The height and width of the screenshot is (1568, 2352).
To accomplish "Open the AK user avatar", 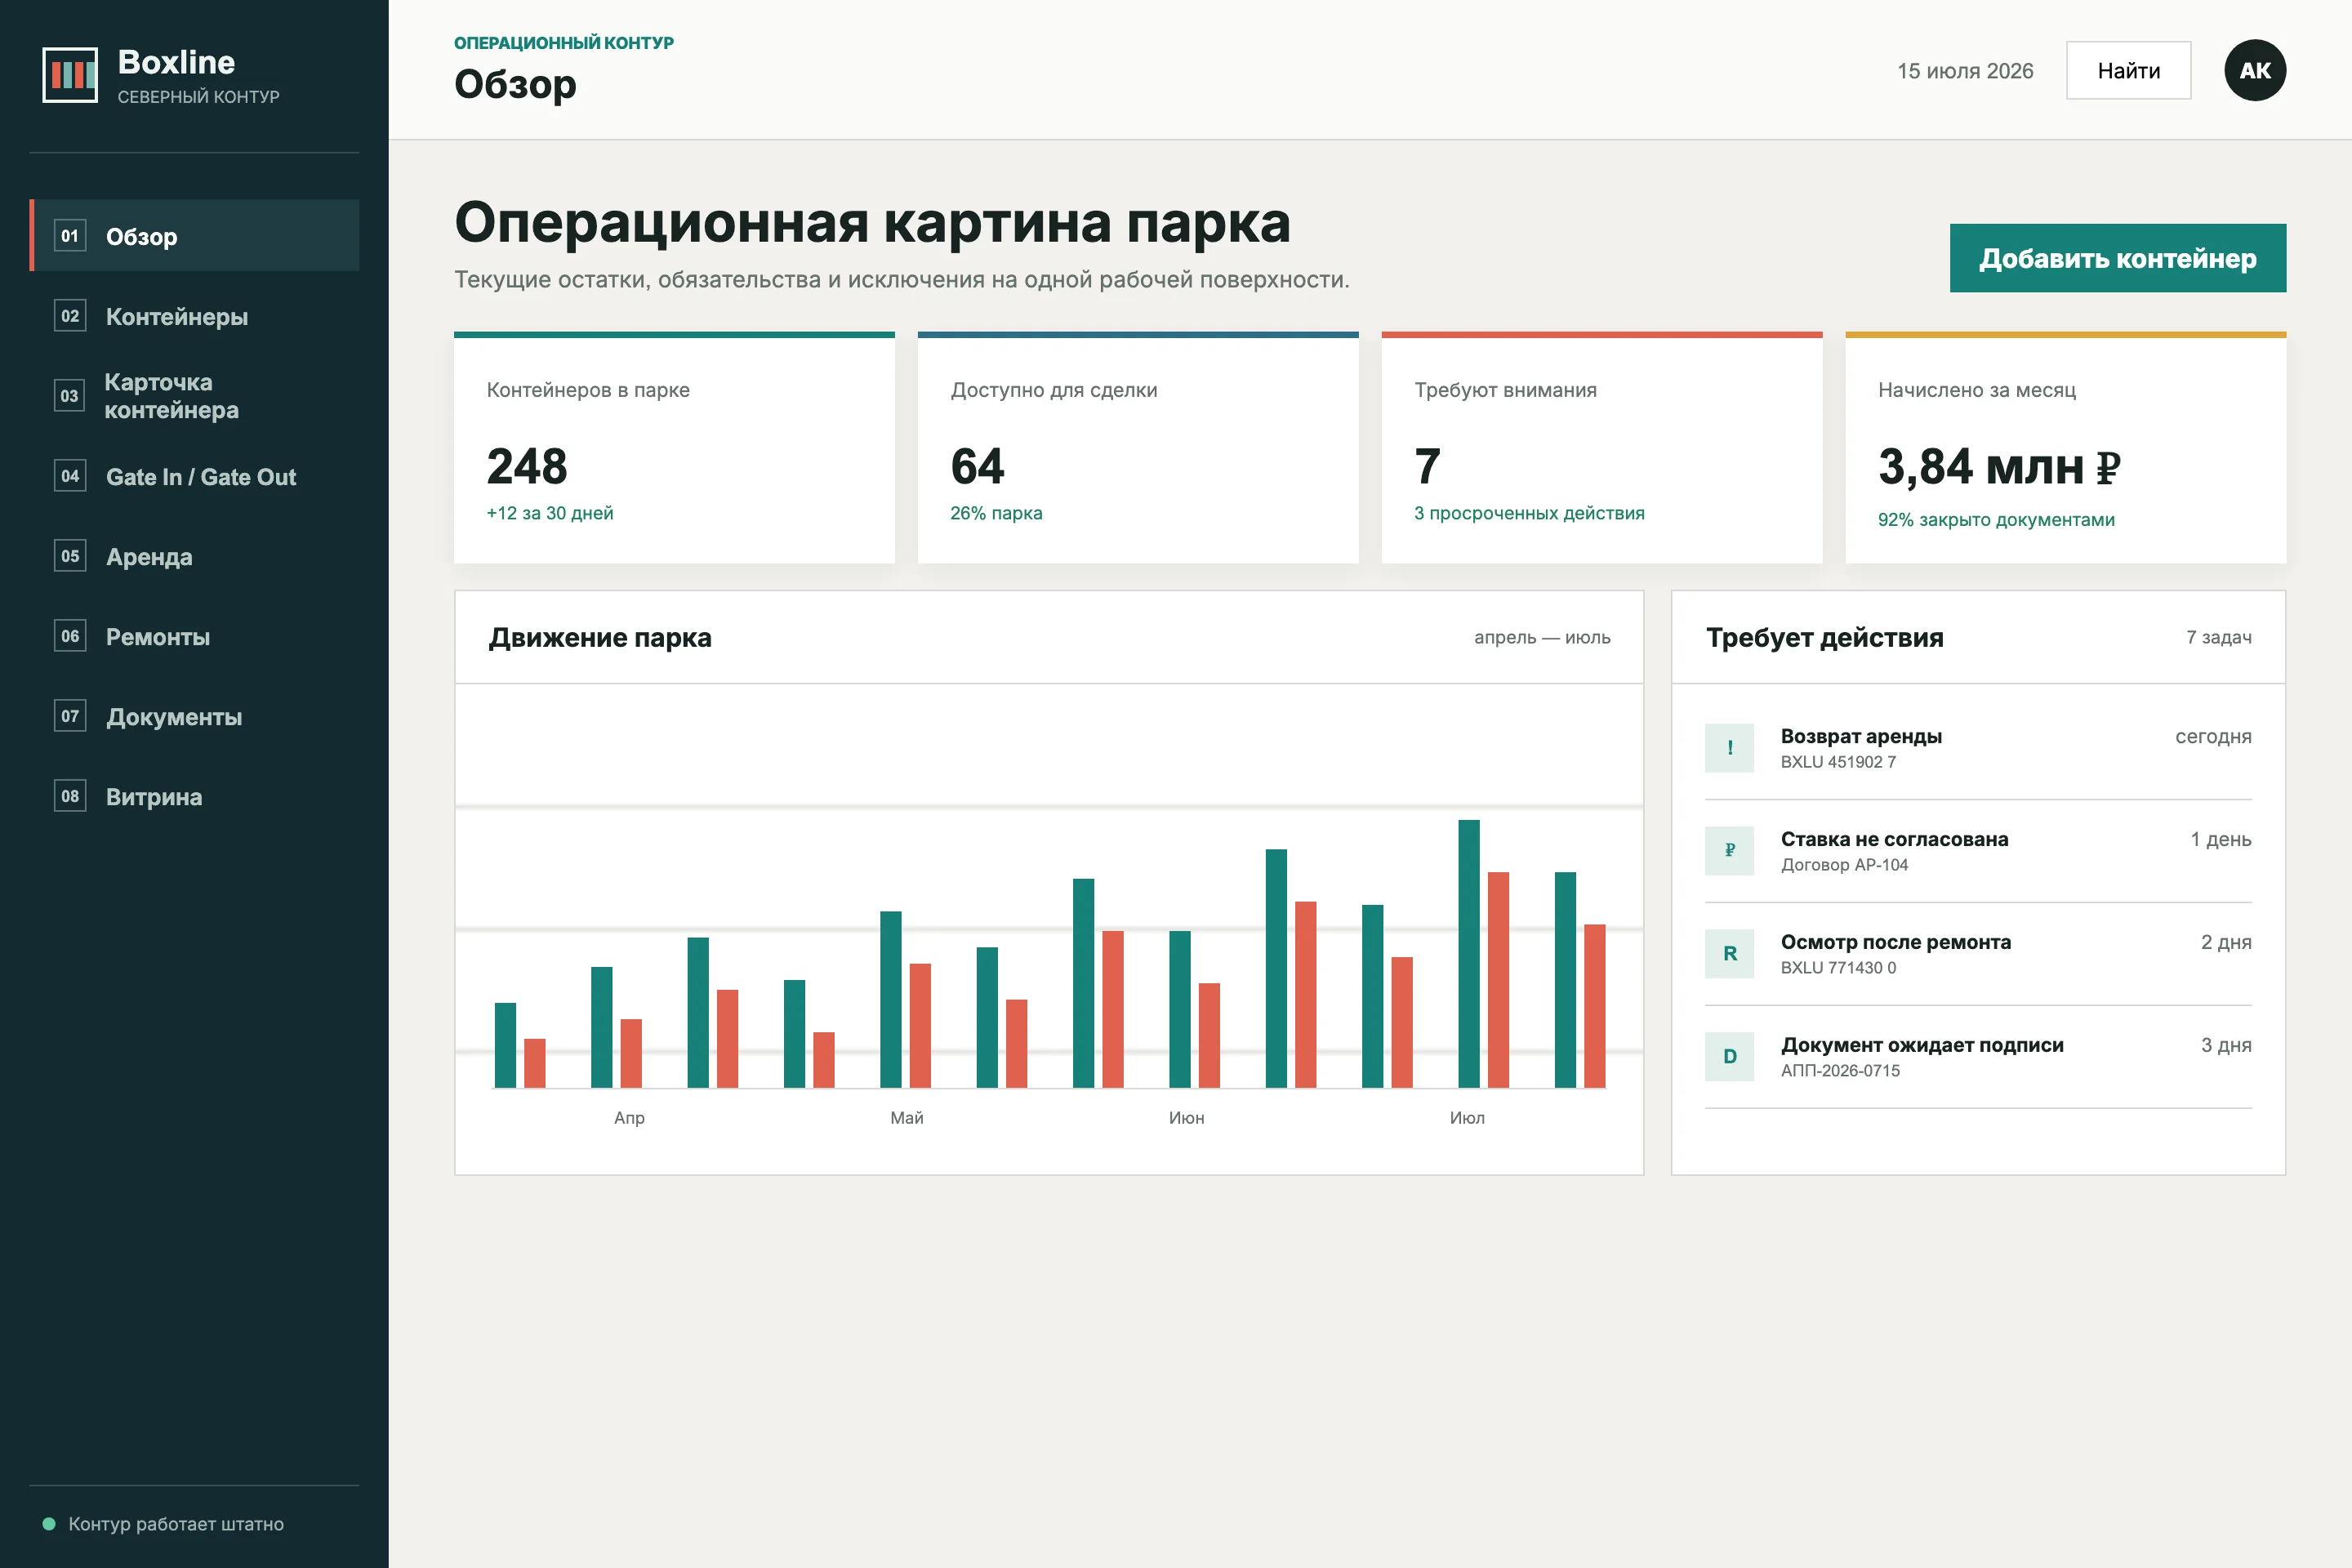I will click(2254, 70).
